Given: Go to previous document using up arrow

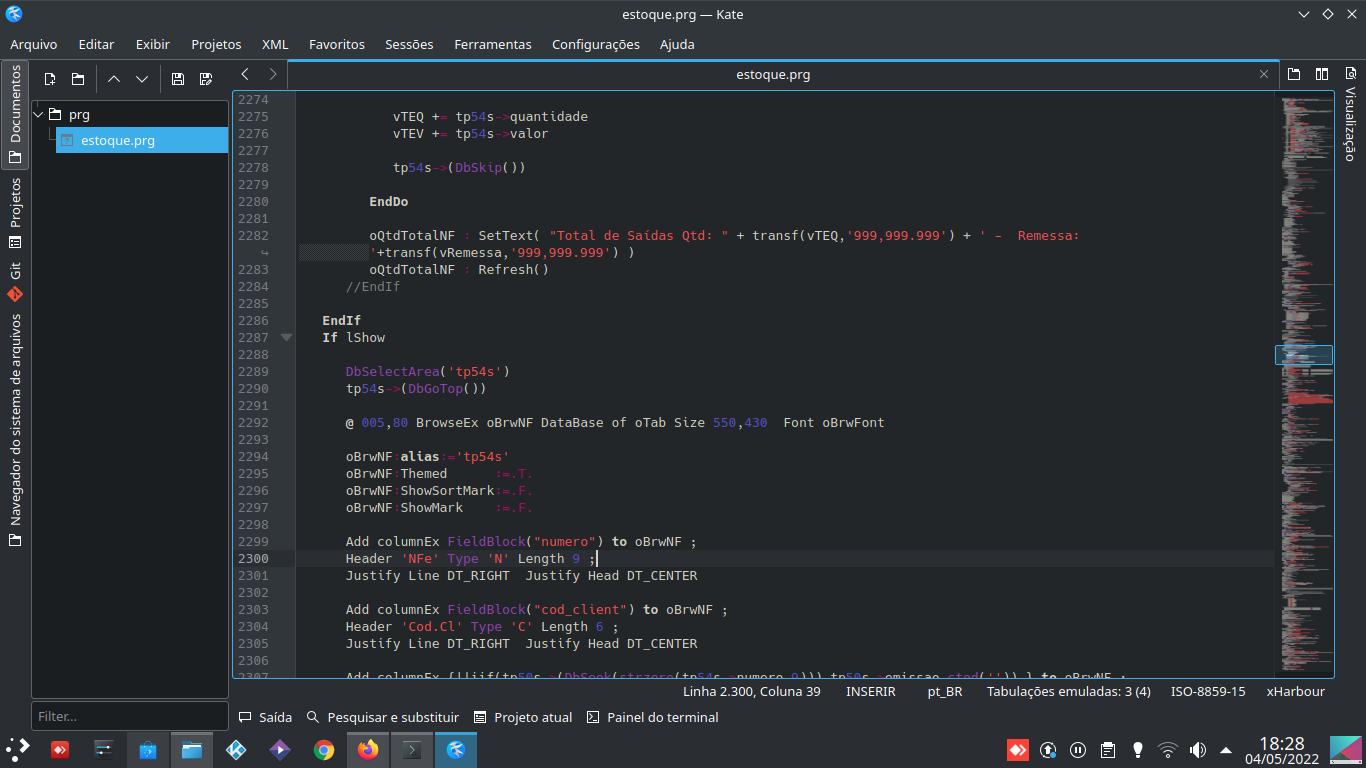Looking at the screenshot, I should click(x=113, y=79).
